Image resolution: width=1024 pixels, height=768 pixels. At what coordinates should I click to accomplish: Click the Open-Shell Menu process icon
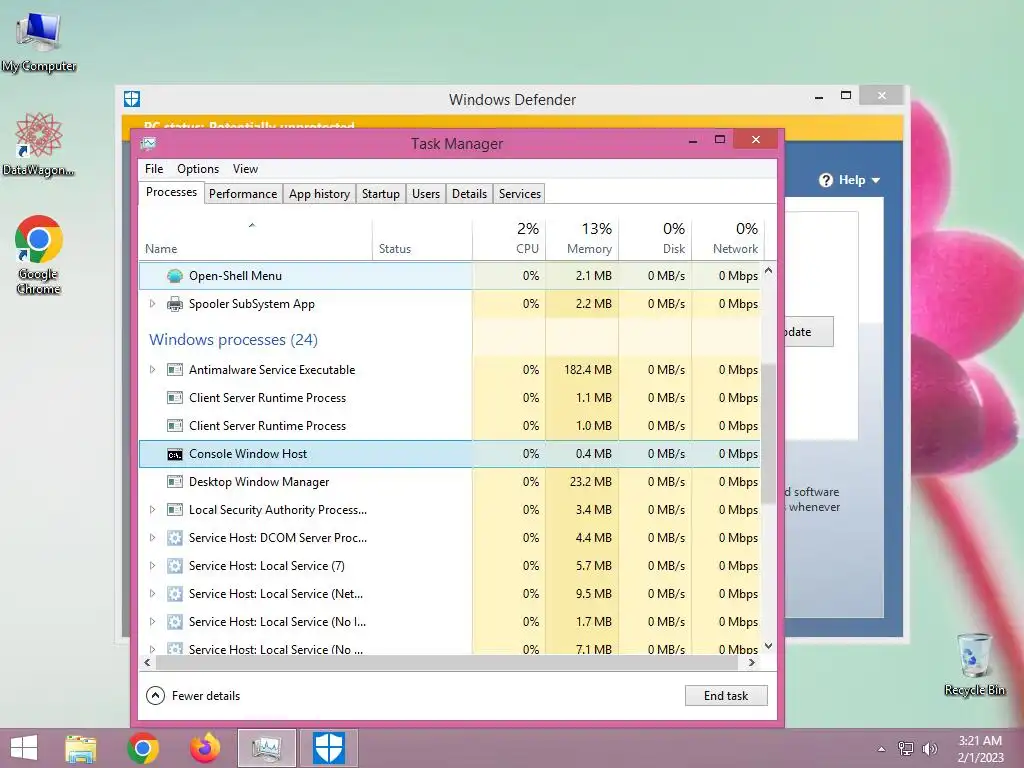pos(174,276)
